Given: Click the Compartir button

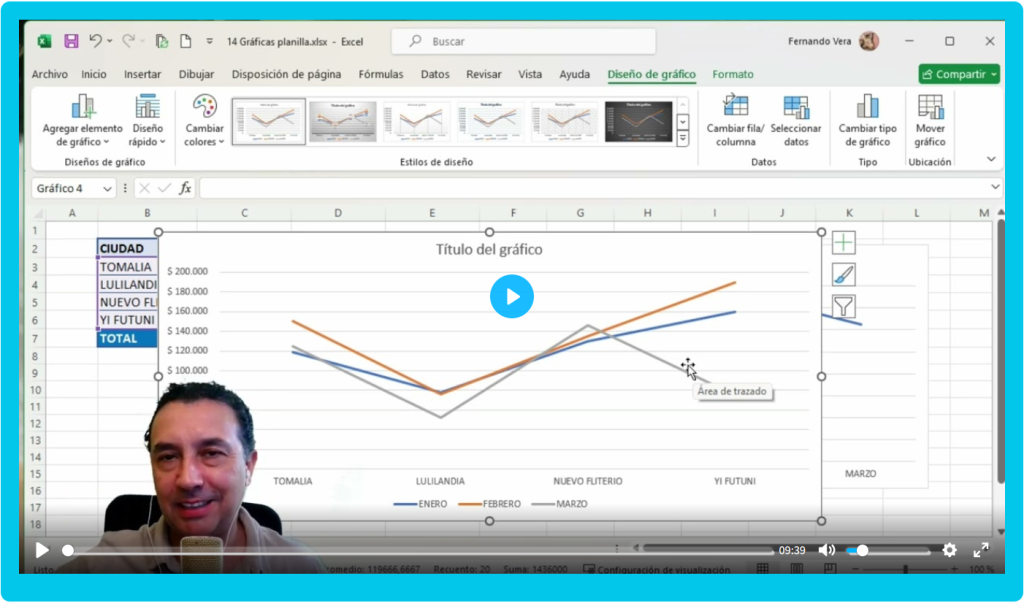Looking at the screenshot, I should pos(959,74).
